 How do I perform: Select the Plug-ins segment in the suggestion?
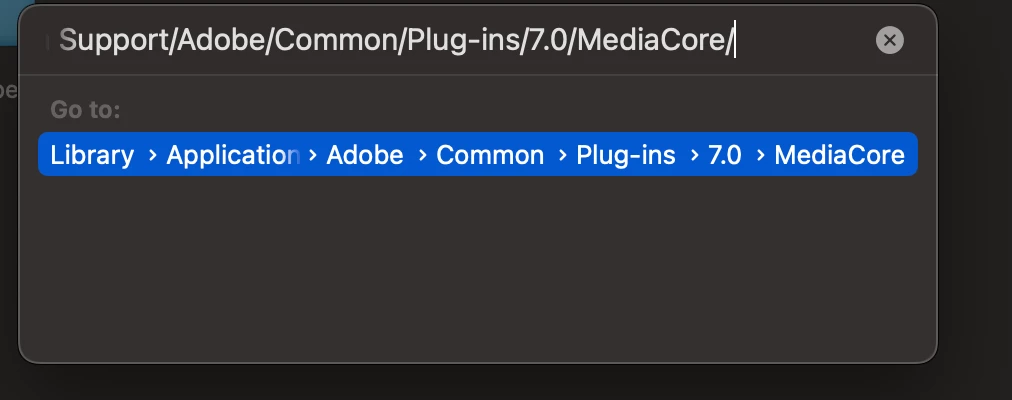[625, 155]
